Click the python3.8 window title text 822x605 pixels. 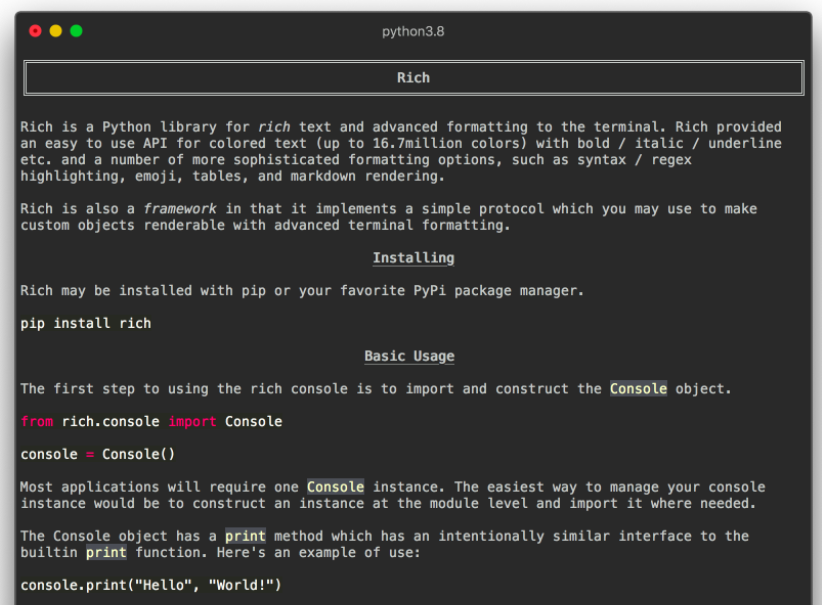click(413, 31)
